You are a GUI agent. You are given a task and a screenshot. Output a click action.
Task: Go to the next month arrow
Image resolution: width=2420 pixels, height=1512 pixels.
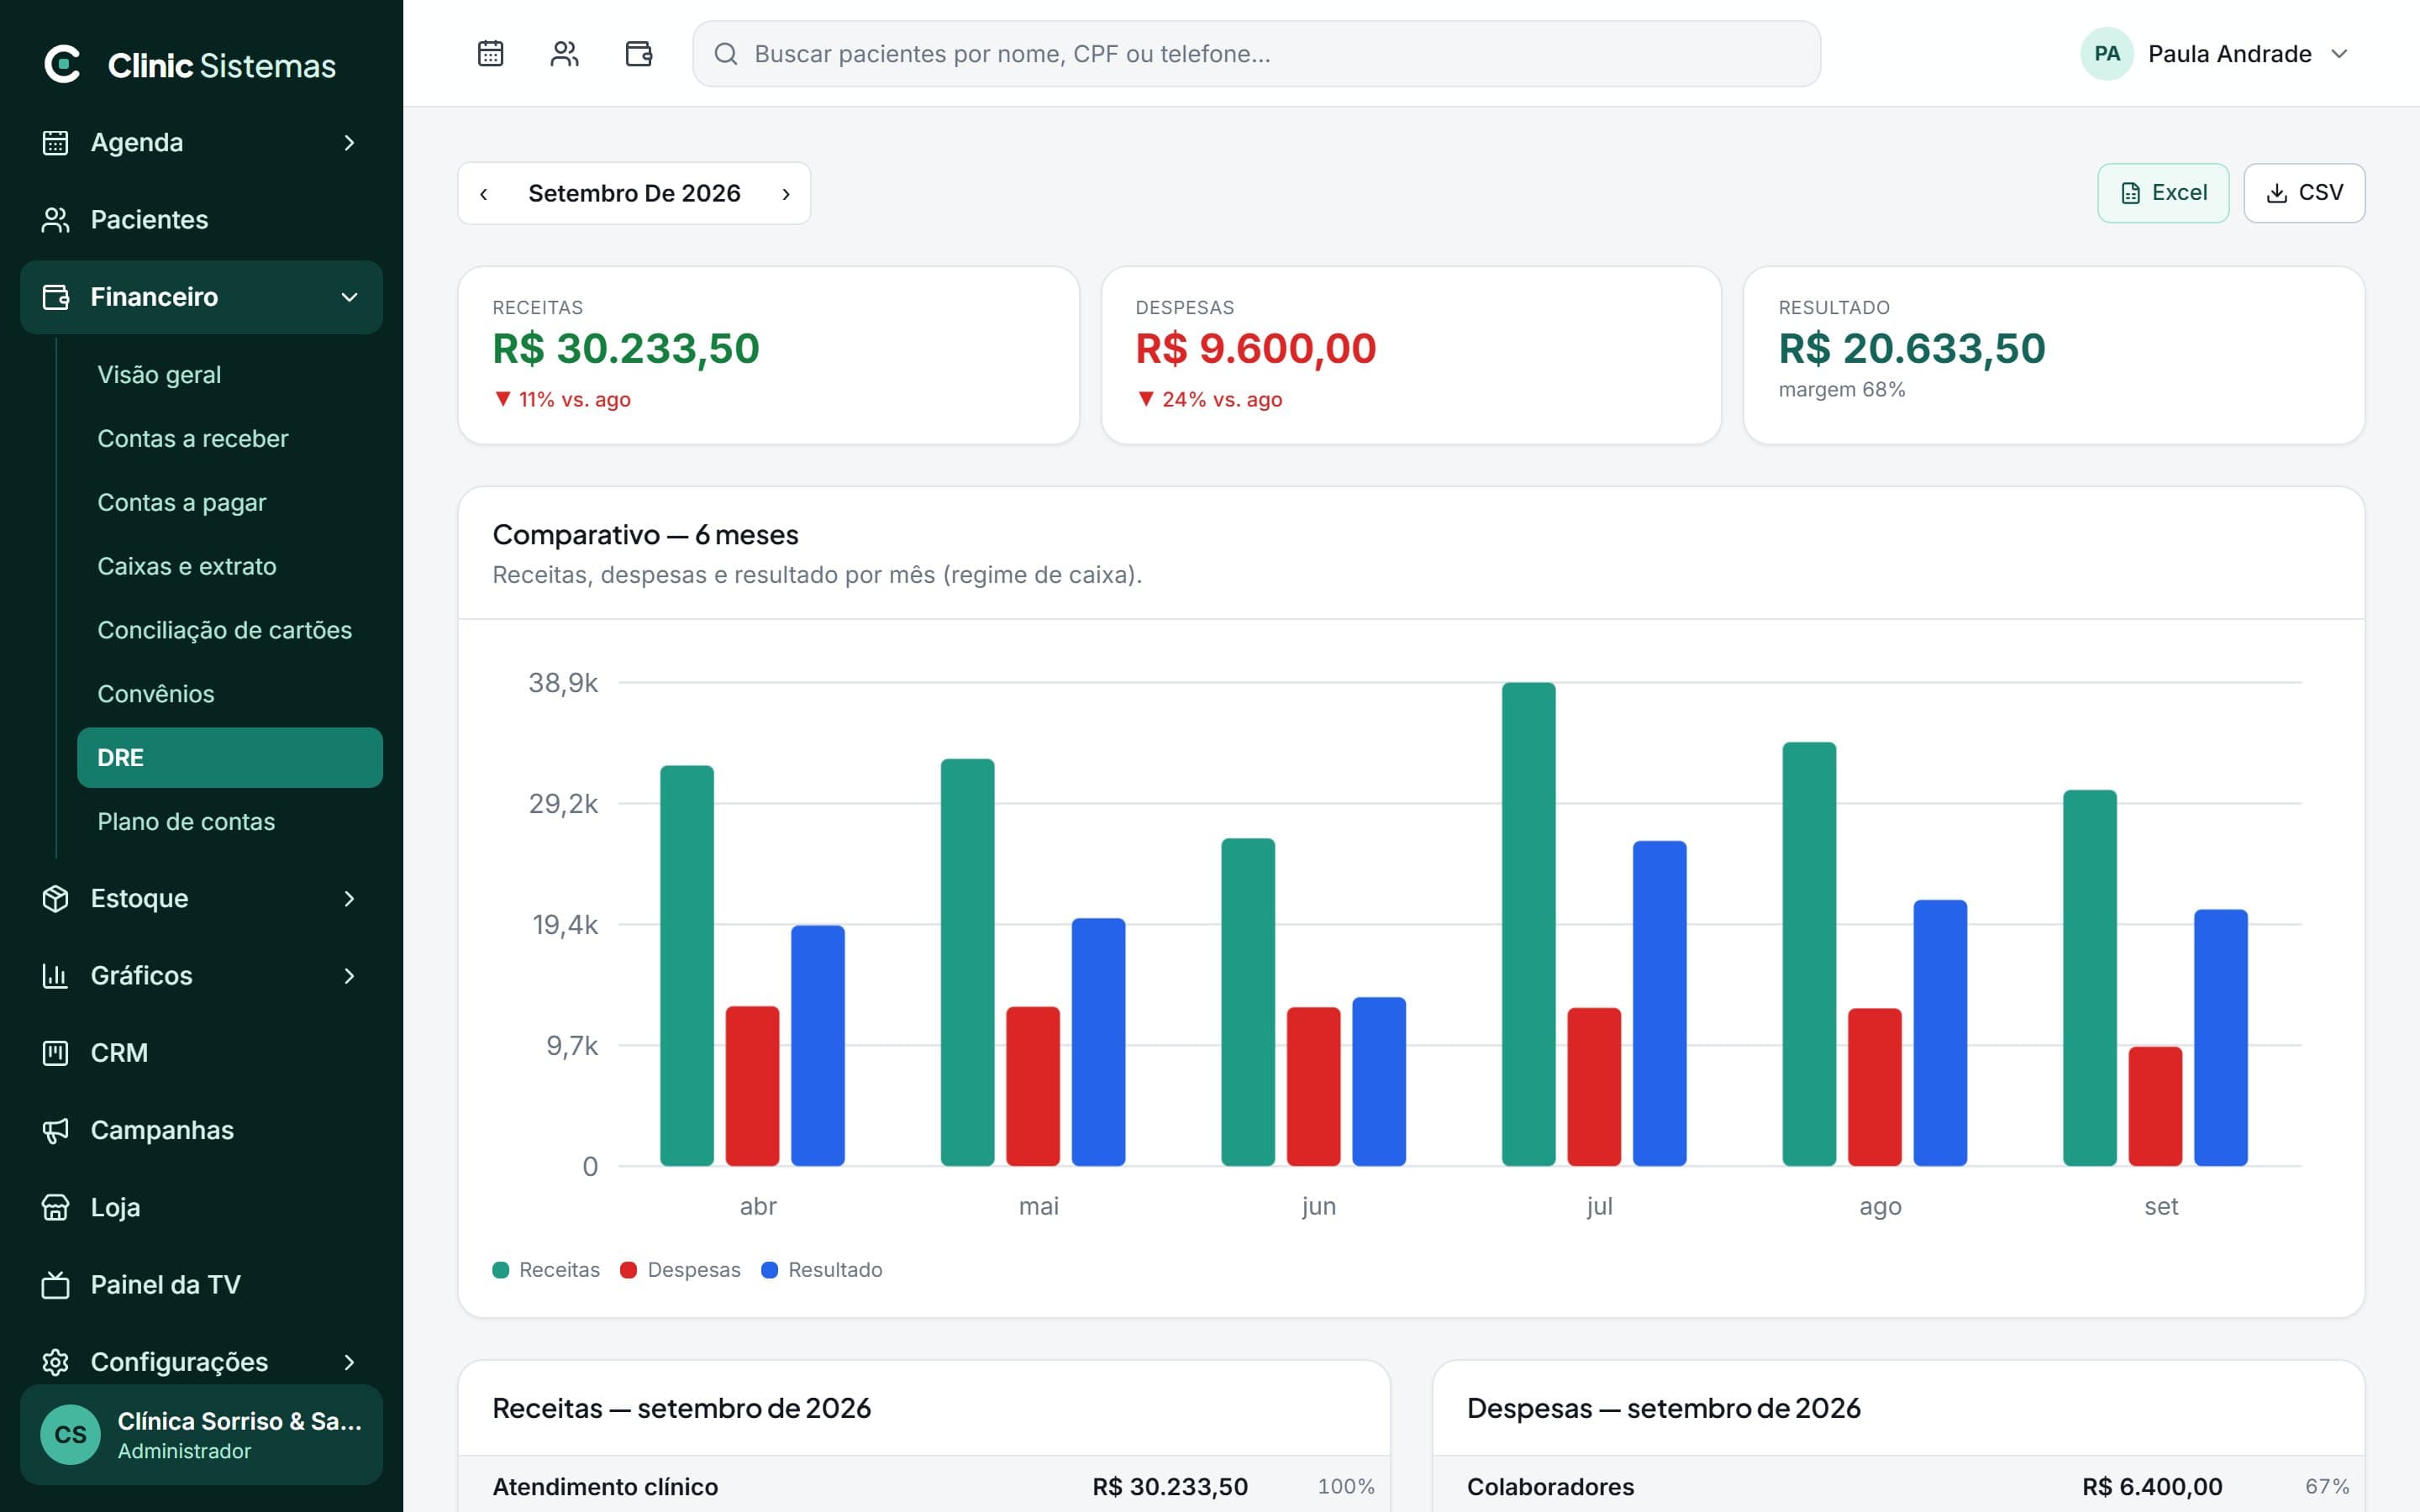[x=786, y=194]
